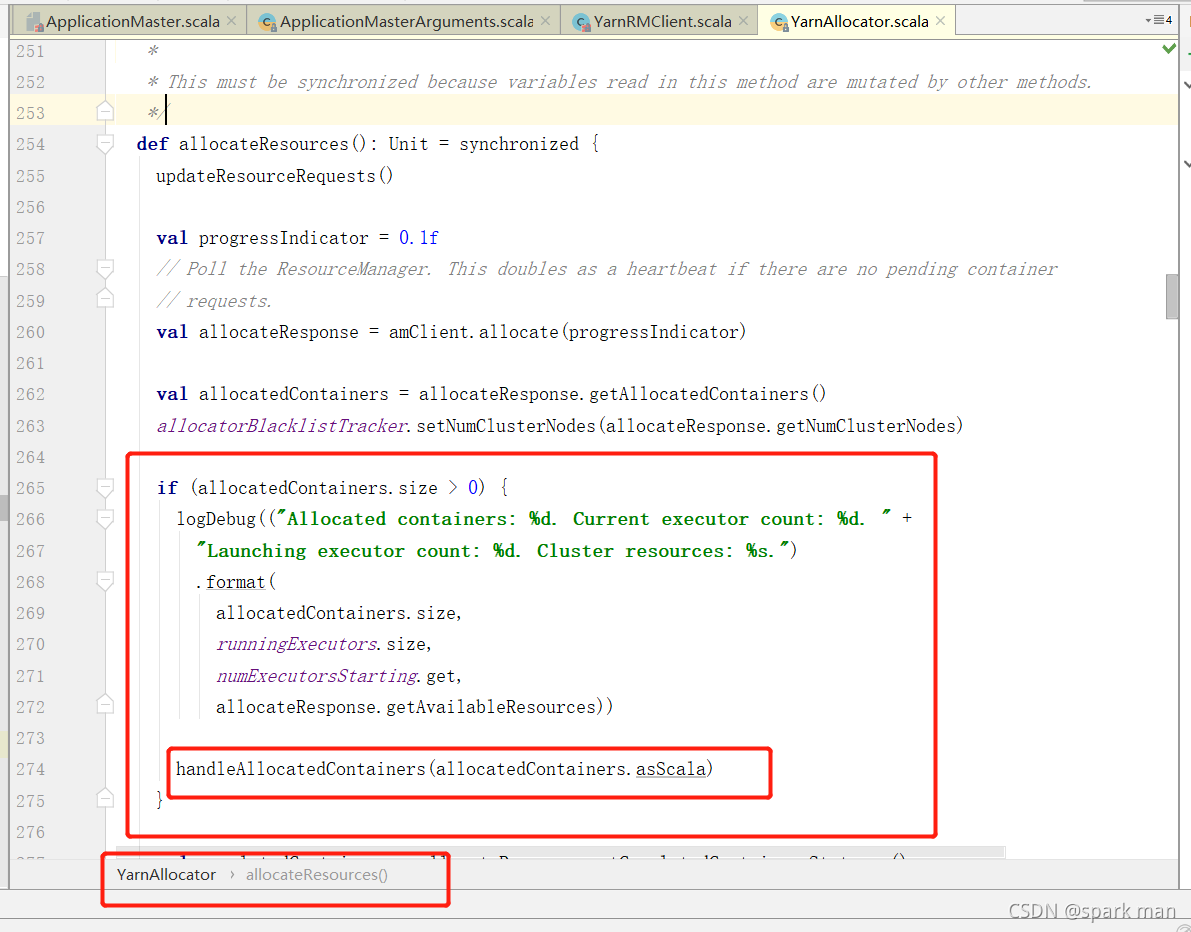
Task: Select the YarnAllocator.scala tab
Action: (859, 21)
